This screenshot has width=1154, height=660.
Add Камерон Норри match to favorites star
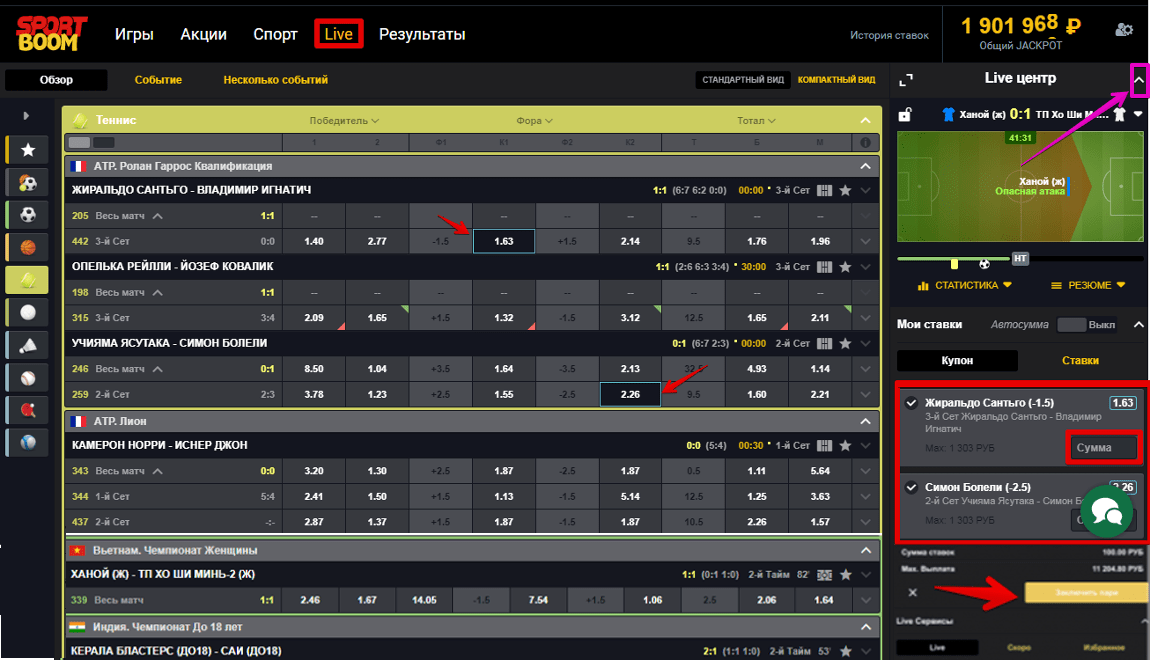846,445
